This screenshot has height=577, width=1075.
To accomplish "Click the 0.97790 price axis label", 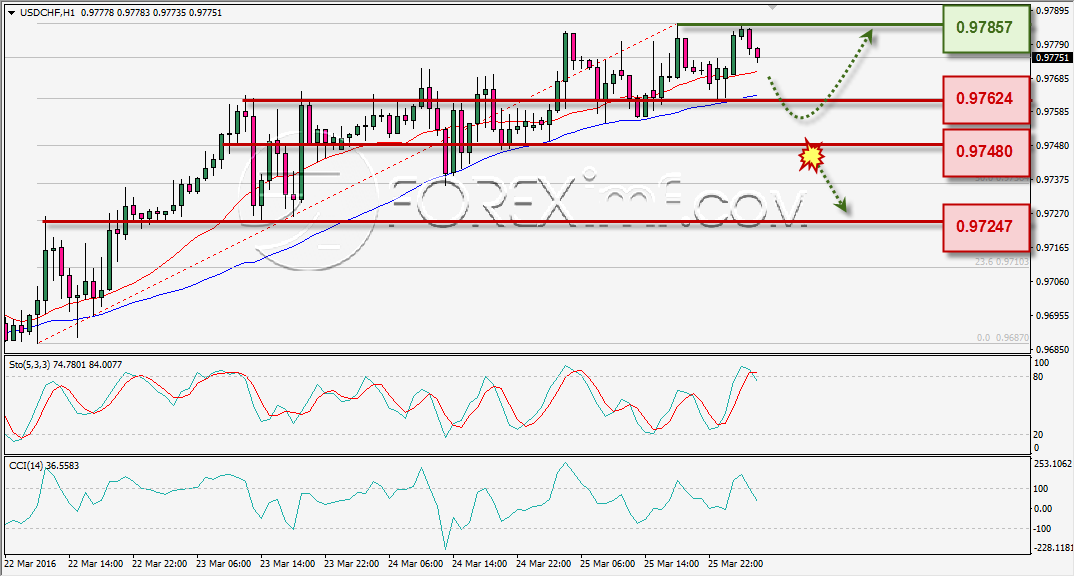I will click(x=1052, y=45).
